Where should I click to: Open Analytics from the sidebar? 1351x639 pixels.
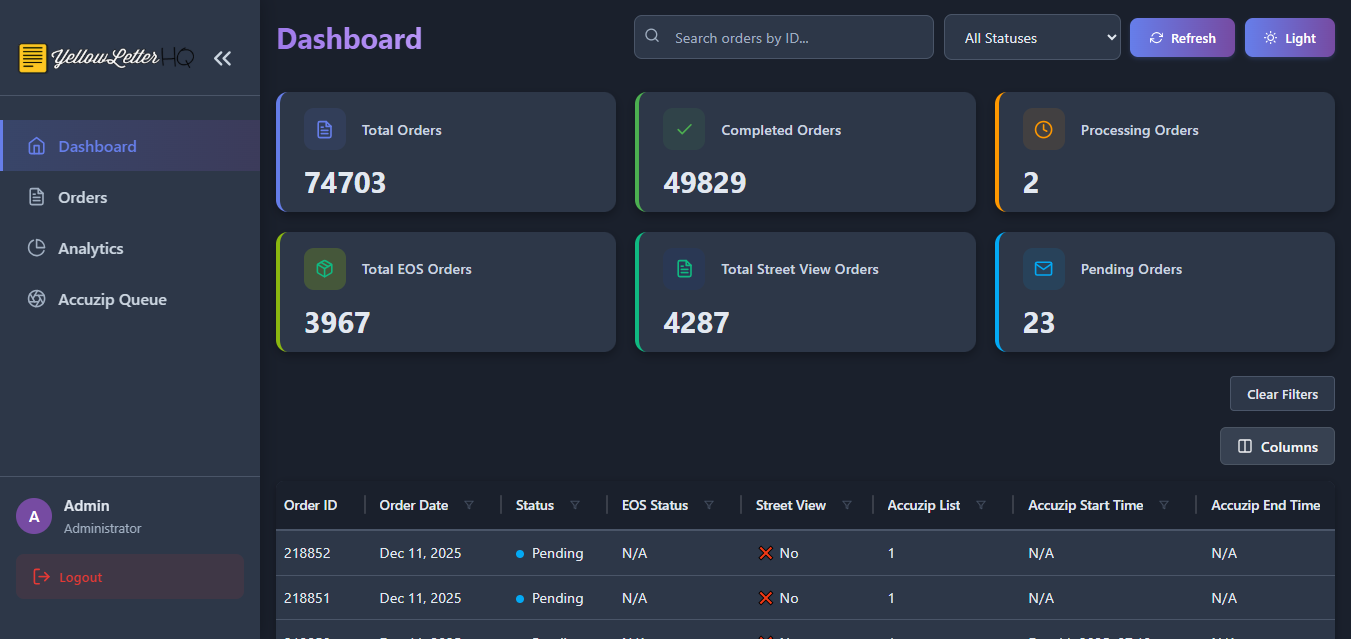pyautogui.click(x=90, y=248)
